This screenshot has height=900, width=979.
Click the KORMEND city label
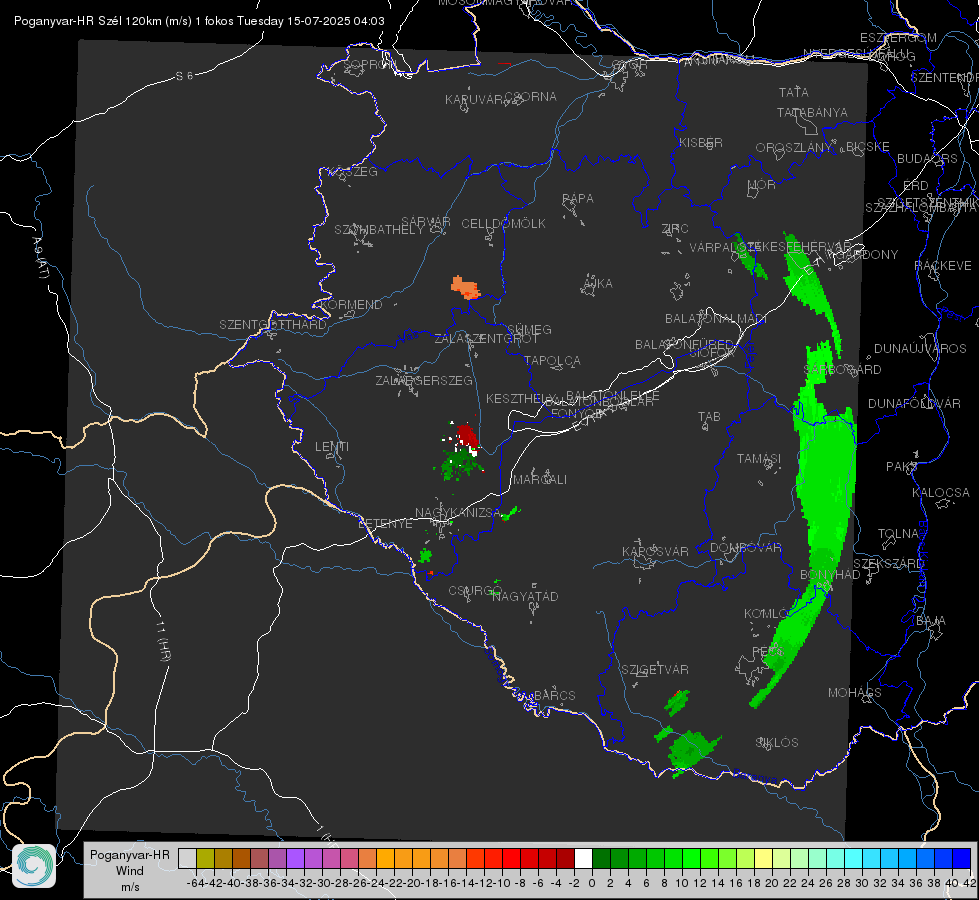pos(352,305)
